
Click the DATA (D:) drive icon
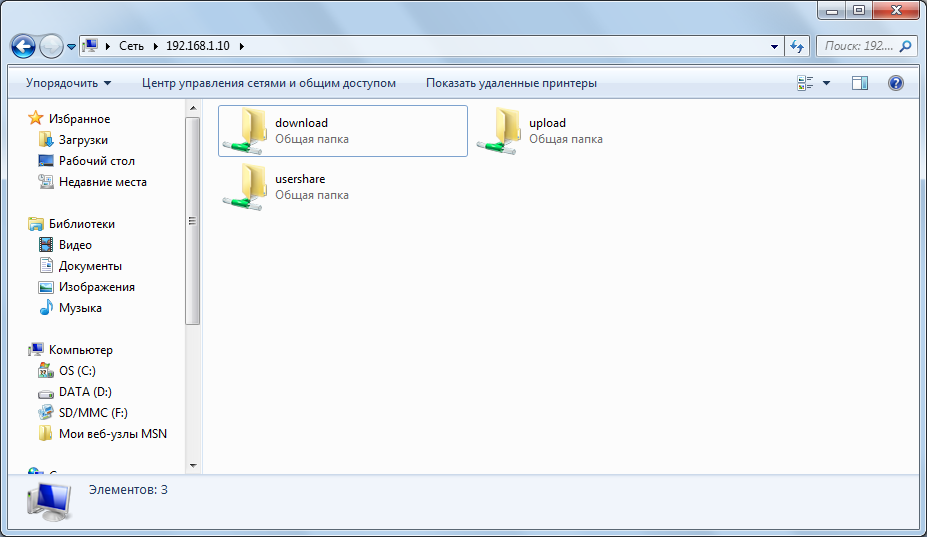pyautogui.click(x=46, y=393)
